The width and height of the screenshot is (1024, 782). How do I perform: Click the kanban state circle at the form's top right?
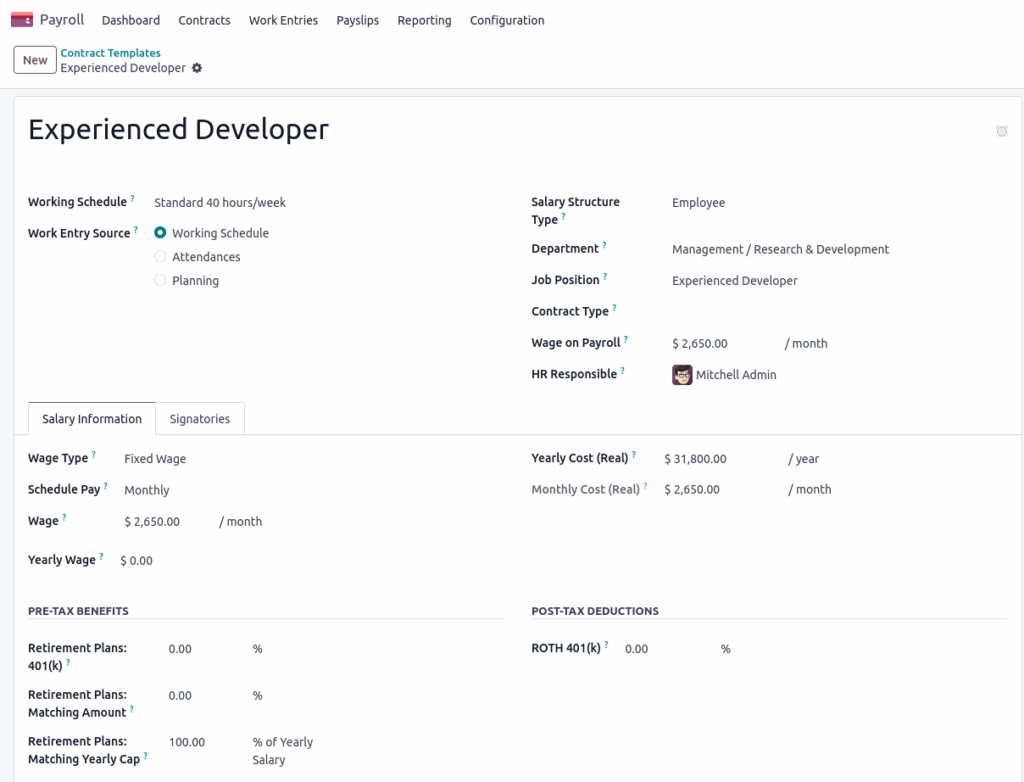1001,131
